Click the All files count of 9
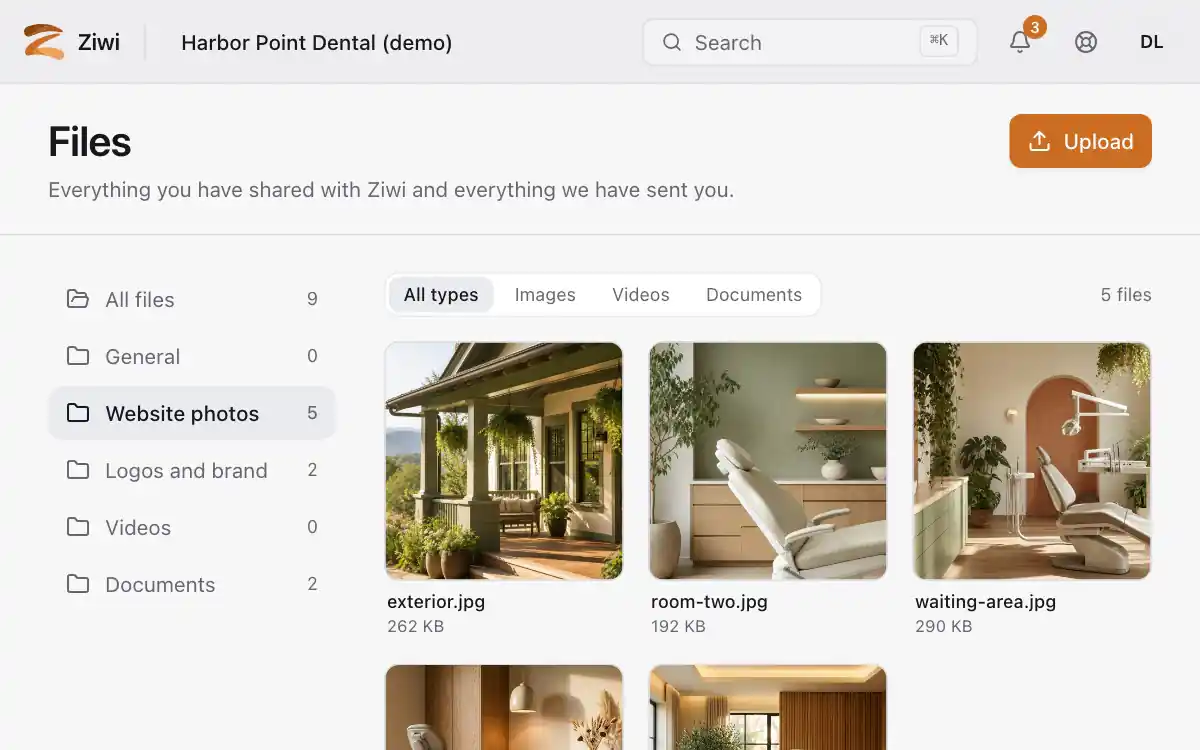1200x750 pixels. click(x=312, y=299)
